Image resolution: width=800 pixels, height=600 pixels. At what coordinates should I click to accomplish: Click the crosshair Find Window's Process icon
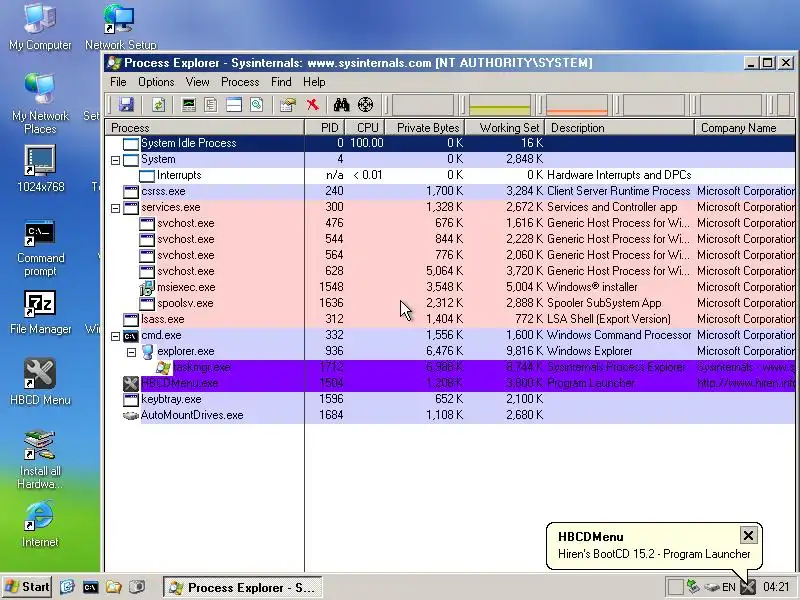365,105
